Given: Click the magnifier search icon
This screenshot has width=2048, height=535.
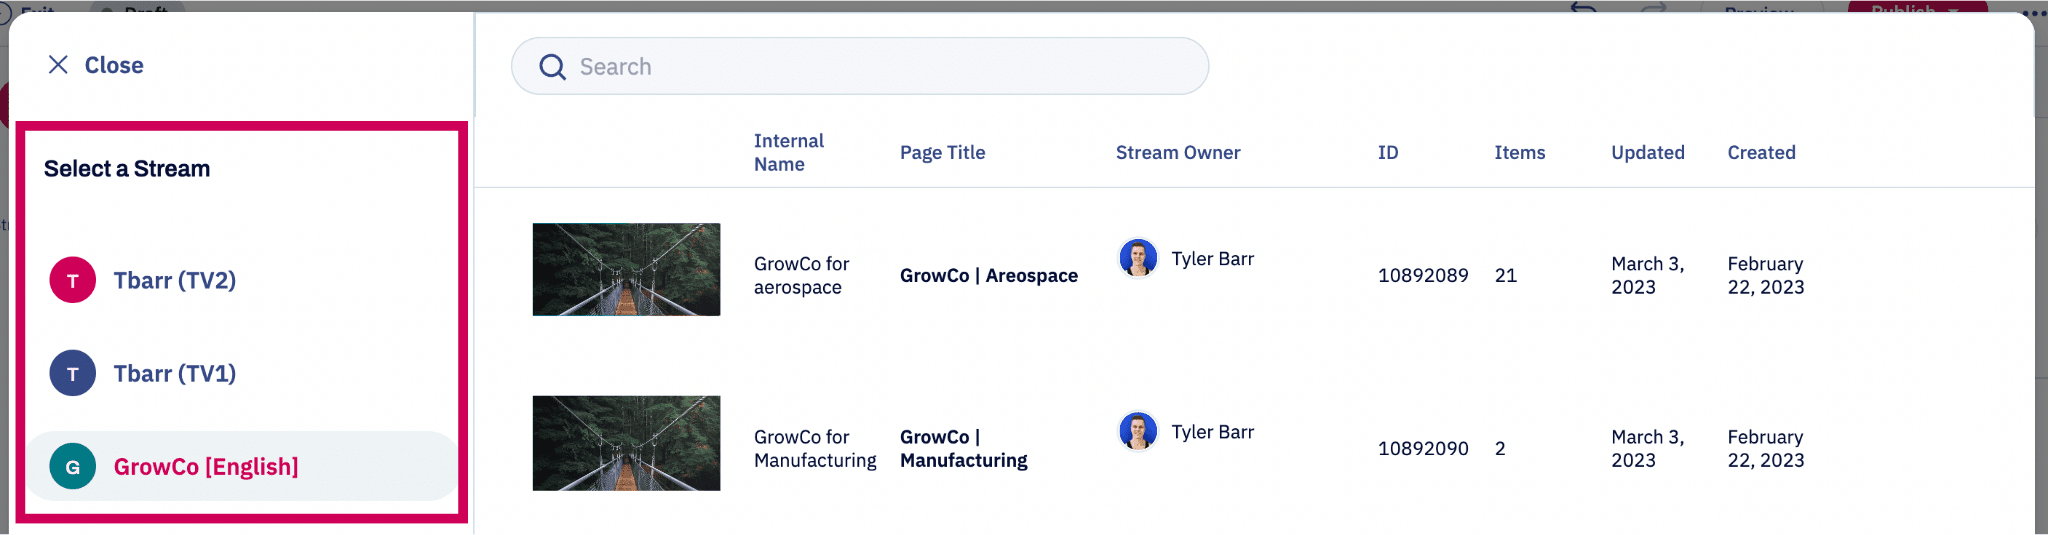Looking at the screenshot, I should (x=552, y=67).
